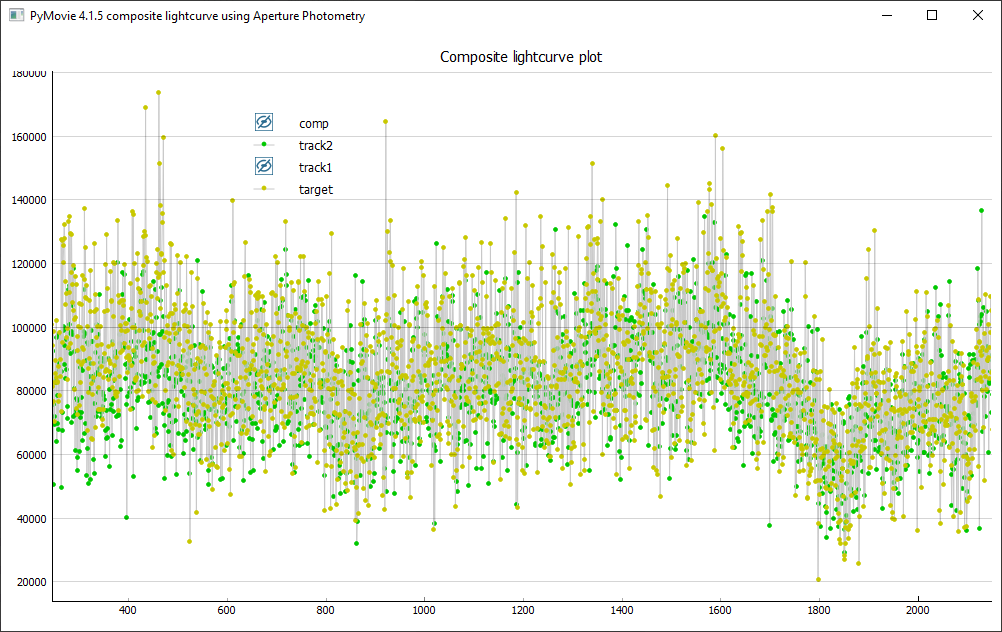
Task: Click the 'Composite lightcurve plot' title
Action: (521, 57)
